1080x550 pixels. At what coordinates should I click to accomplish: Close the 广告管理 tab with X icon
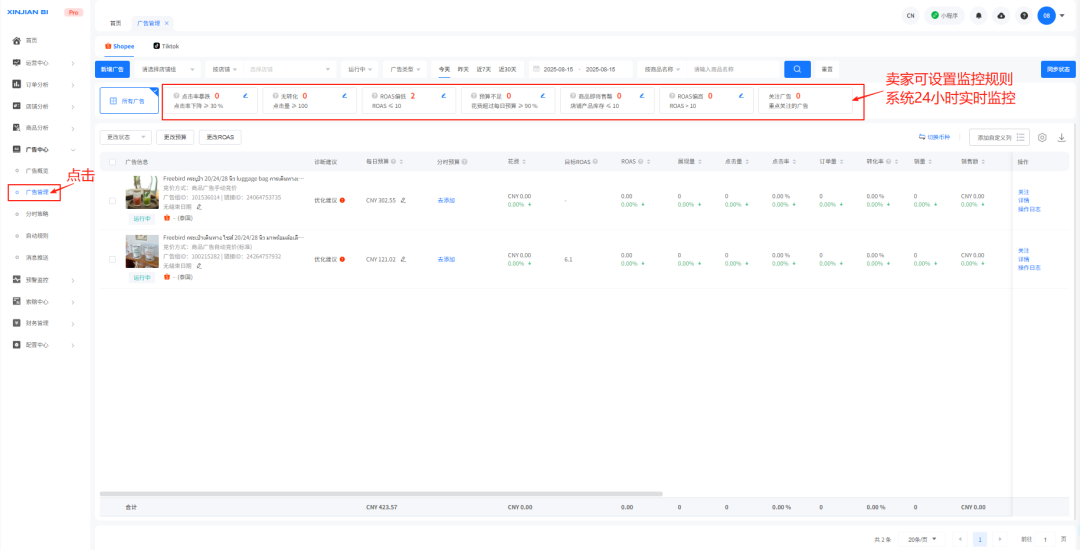167,23
